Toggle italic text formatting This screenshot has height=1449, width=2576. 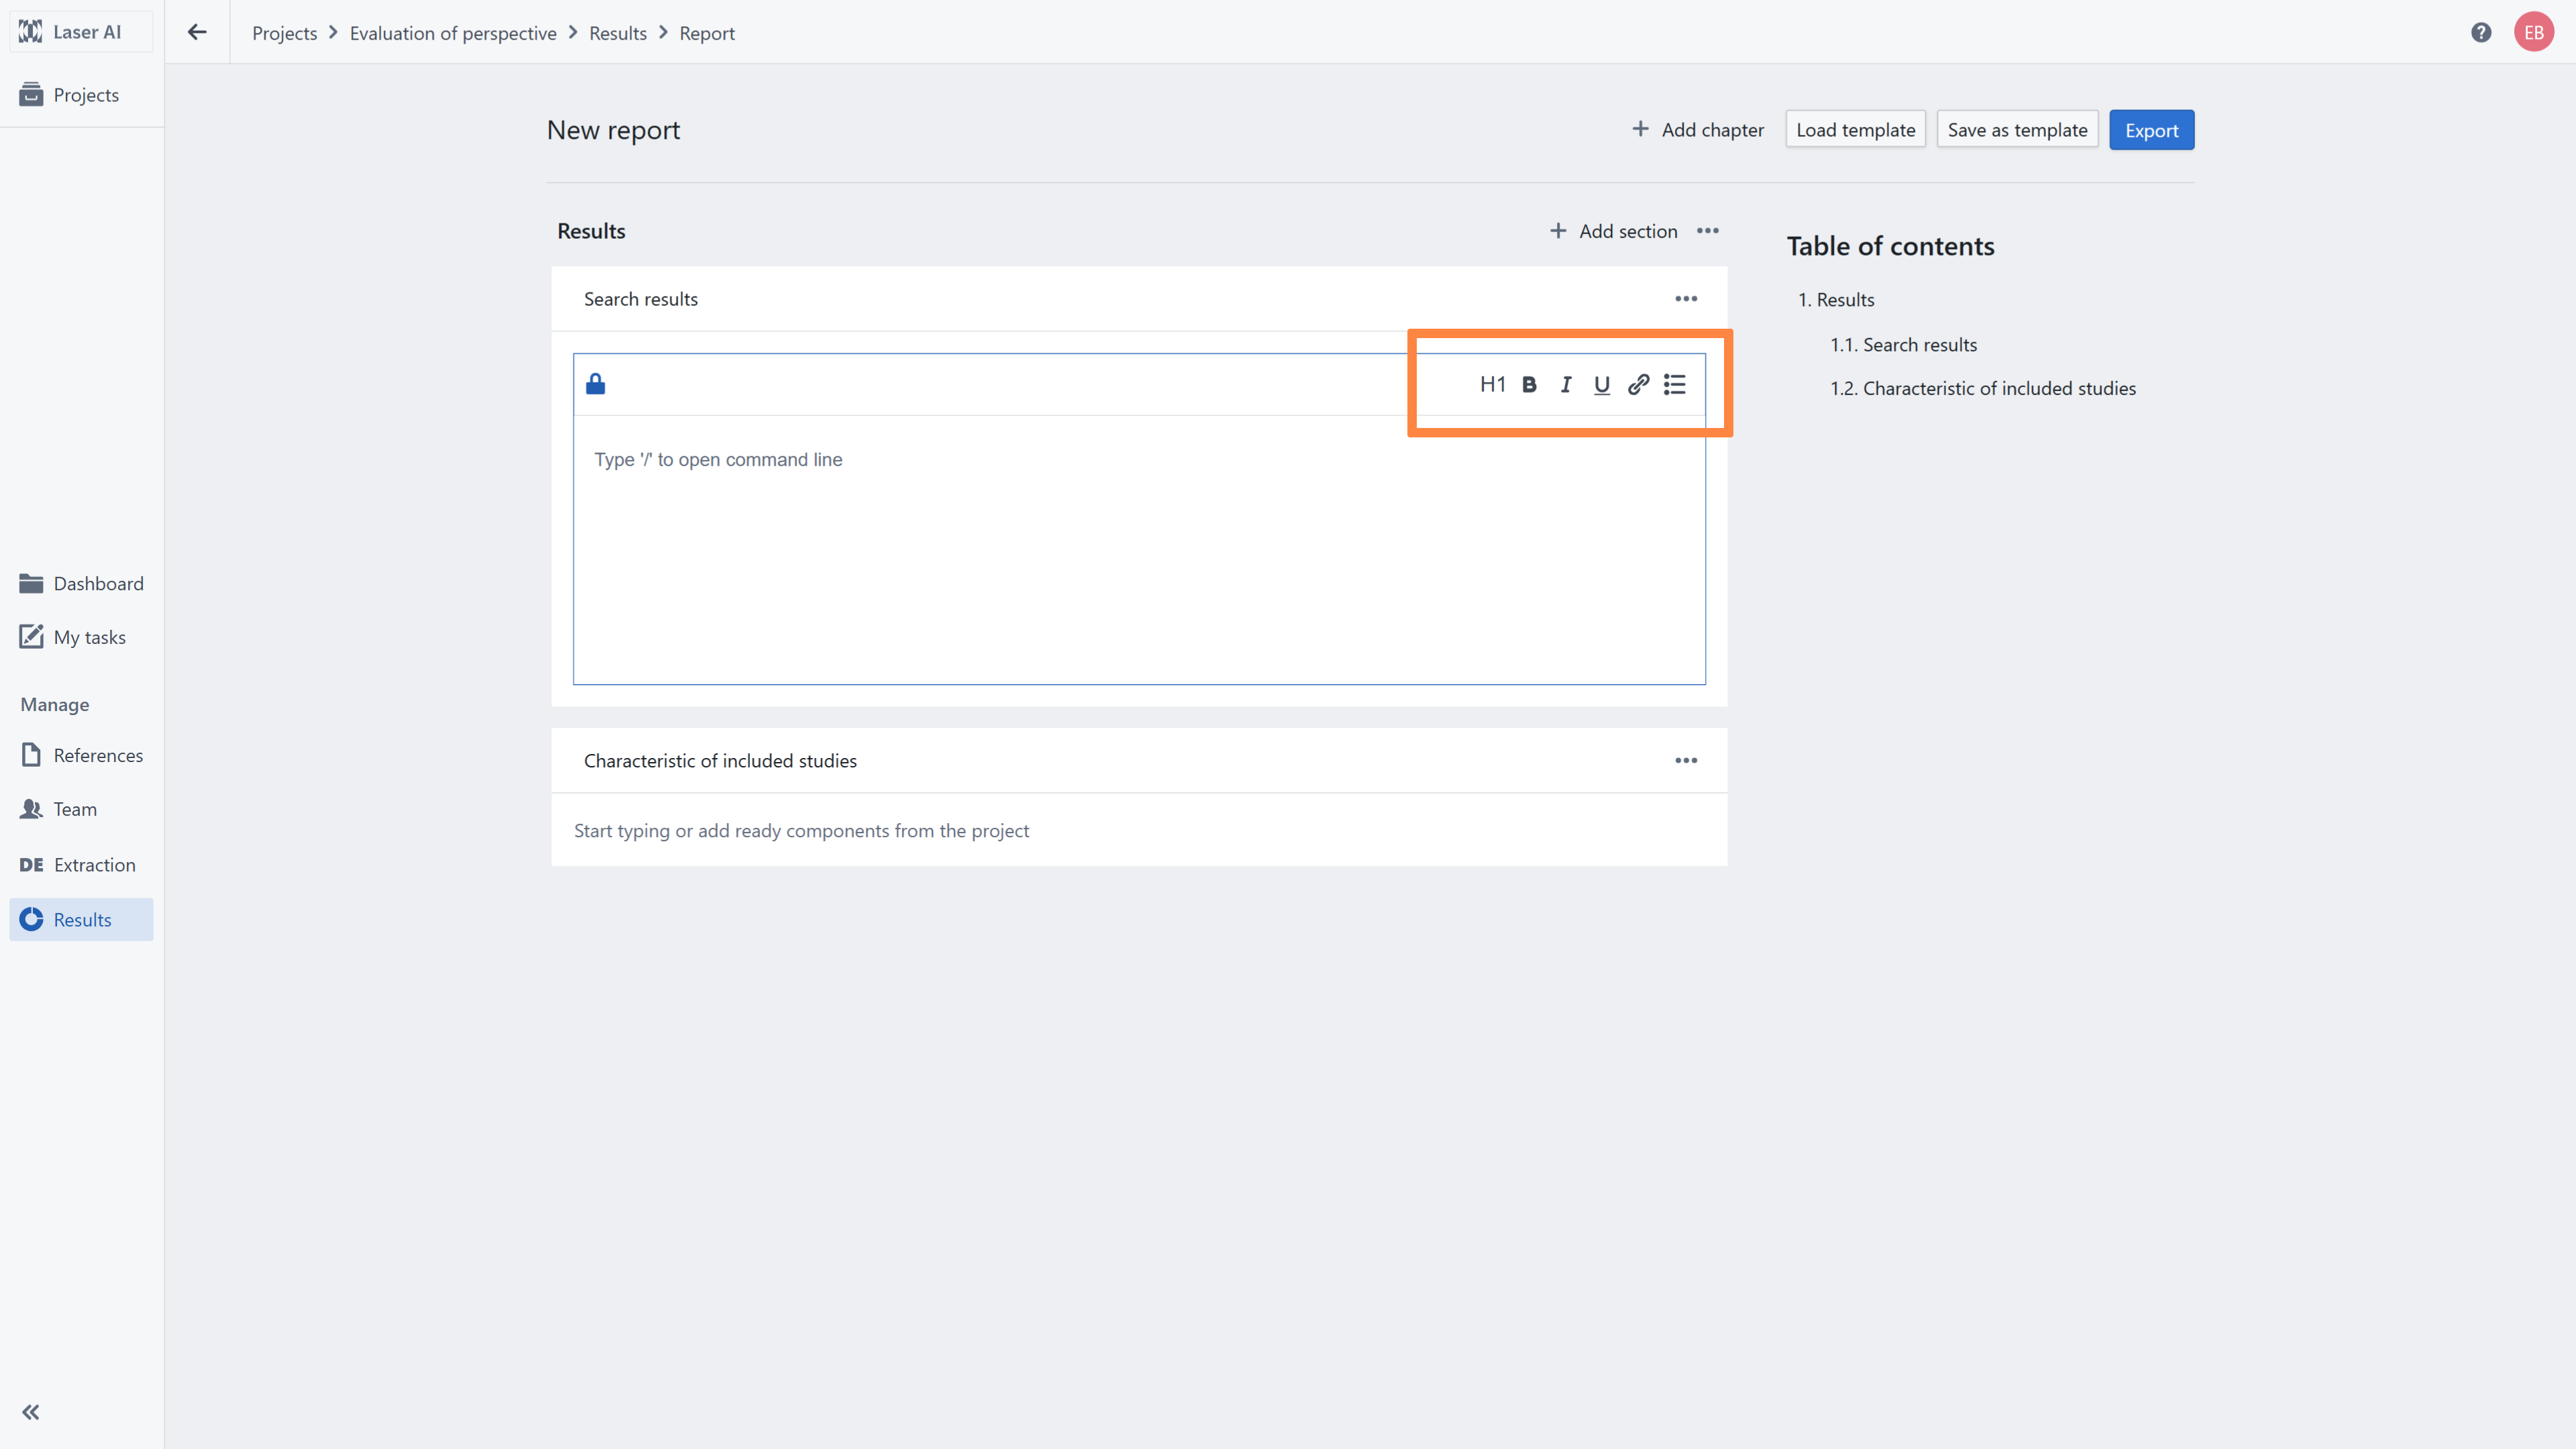(x=1565, y=385)
